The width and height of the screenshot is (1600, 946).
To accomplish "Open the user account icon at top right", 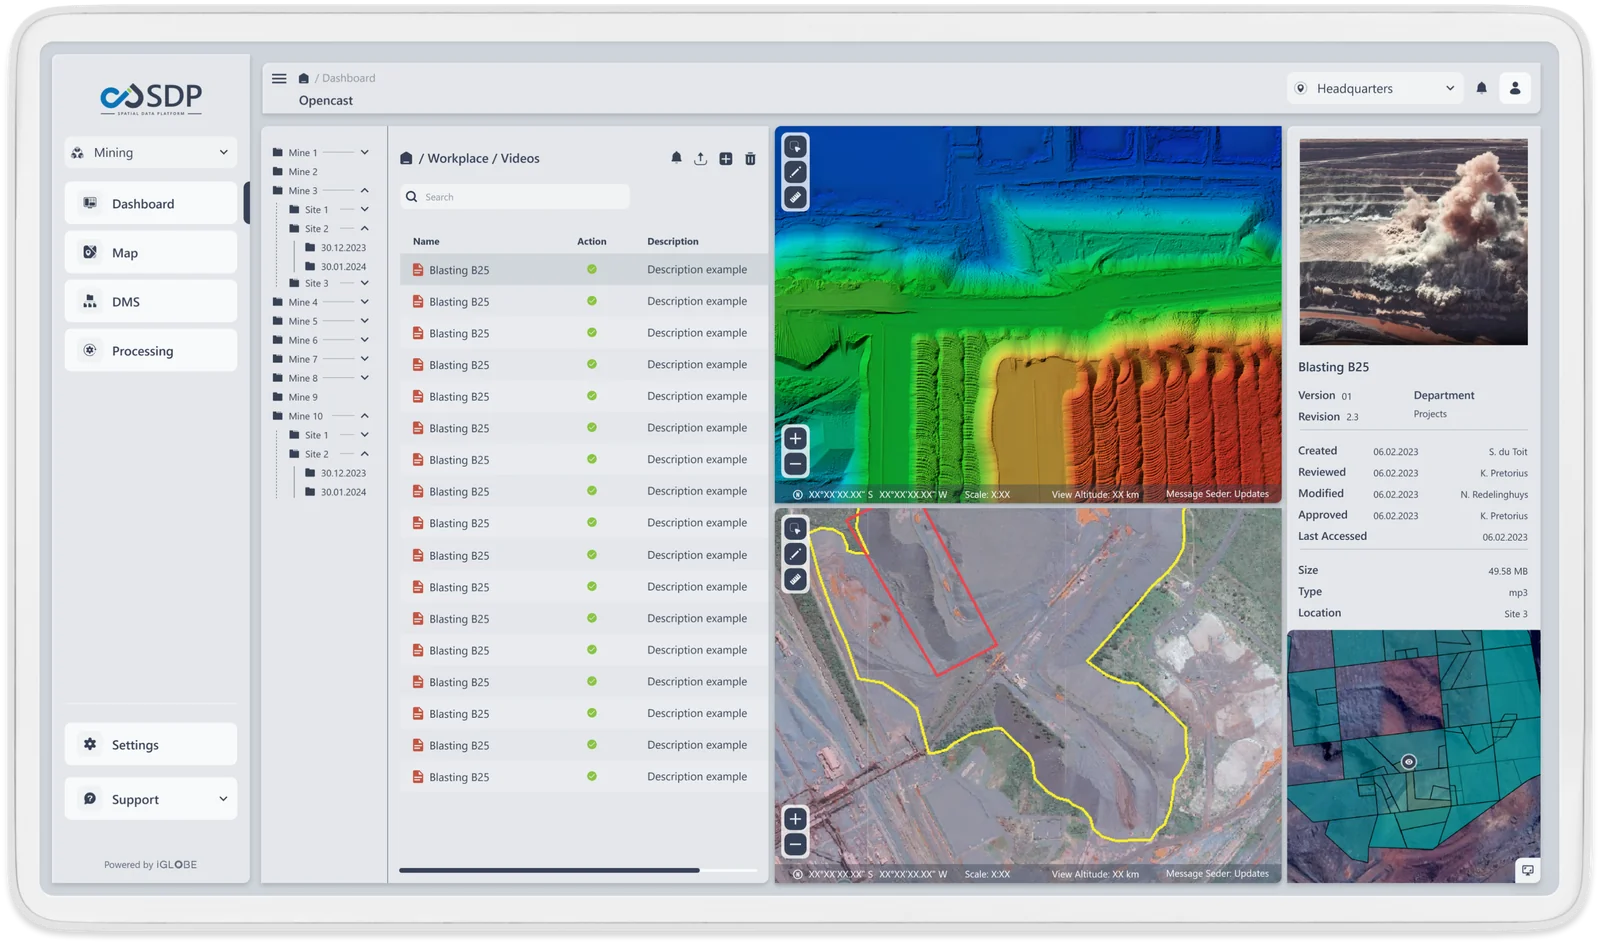I will point(1515,88).
